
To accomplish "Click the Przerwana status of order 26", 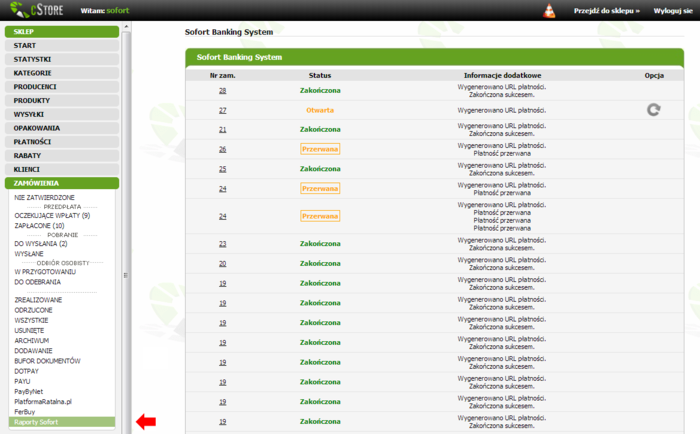I will coord(320,149).
